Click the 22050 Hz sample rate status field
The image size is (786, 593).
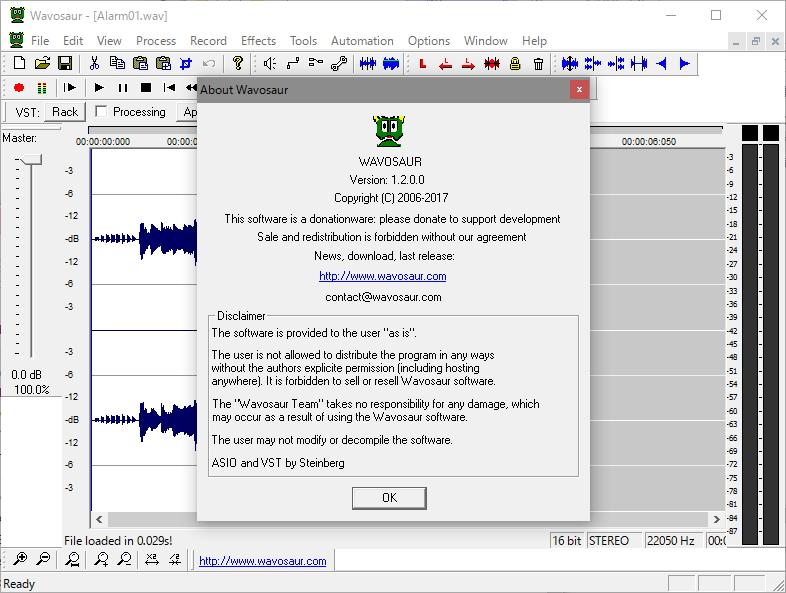[671, 541]
